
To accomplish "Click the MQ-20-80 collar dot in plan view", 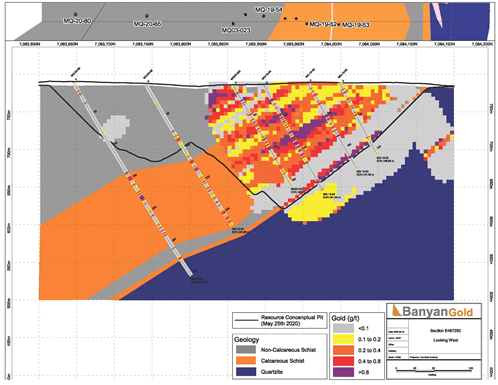I will click(x=76, y=14).
